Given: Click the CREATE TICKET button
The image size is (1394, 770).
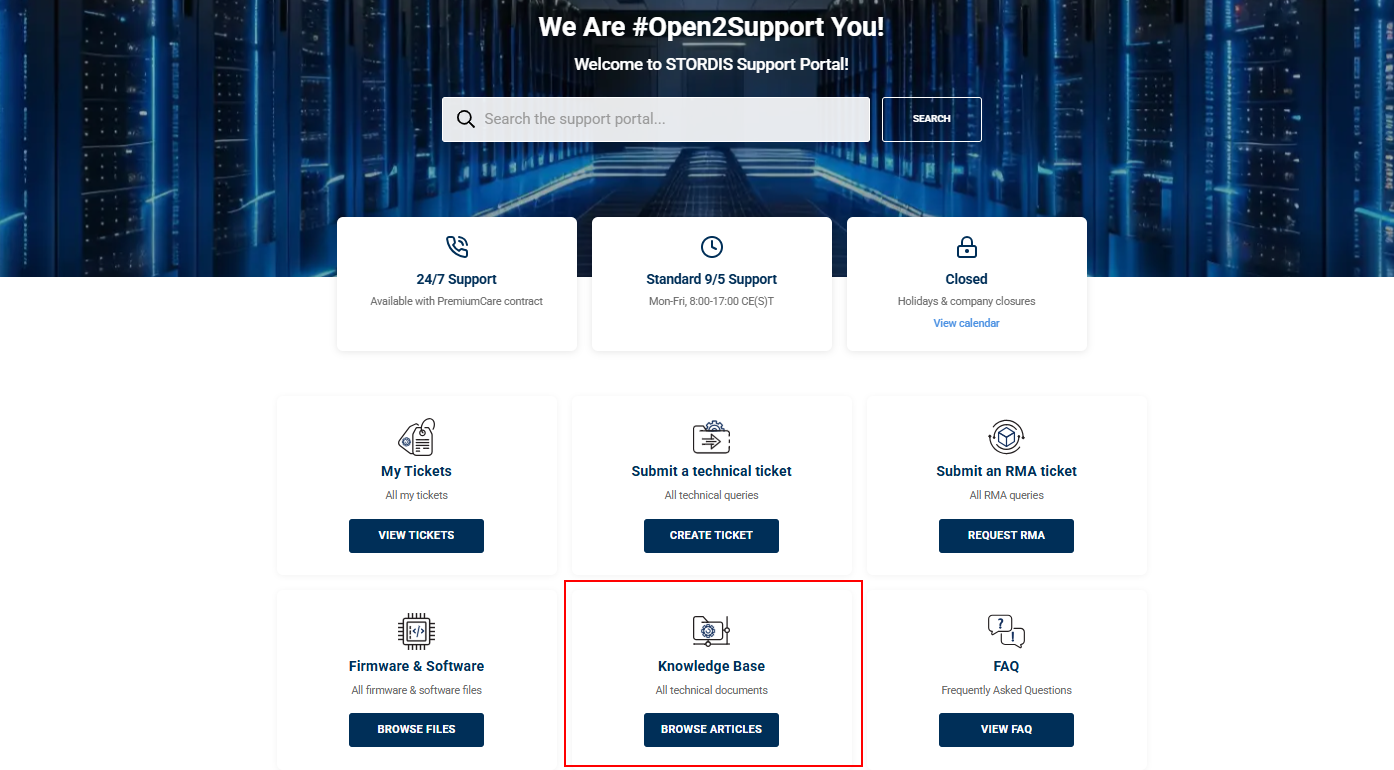Looking at the screenshot, I should [711, 535].
